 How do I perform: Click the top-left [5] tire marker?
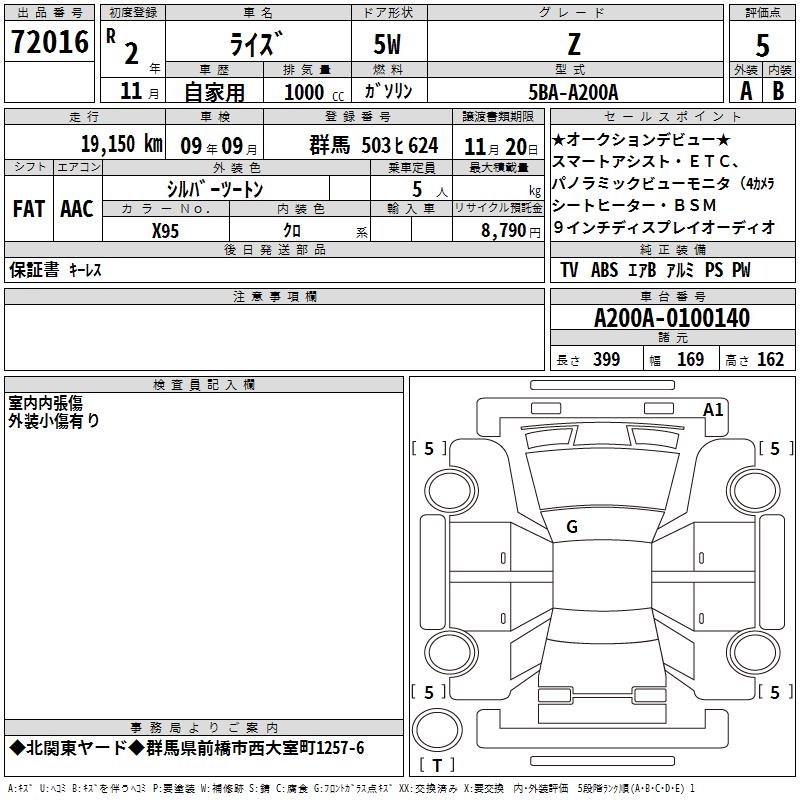429,449
